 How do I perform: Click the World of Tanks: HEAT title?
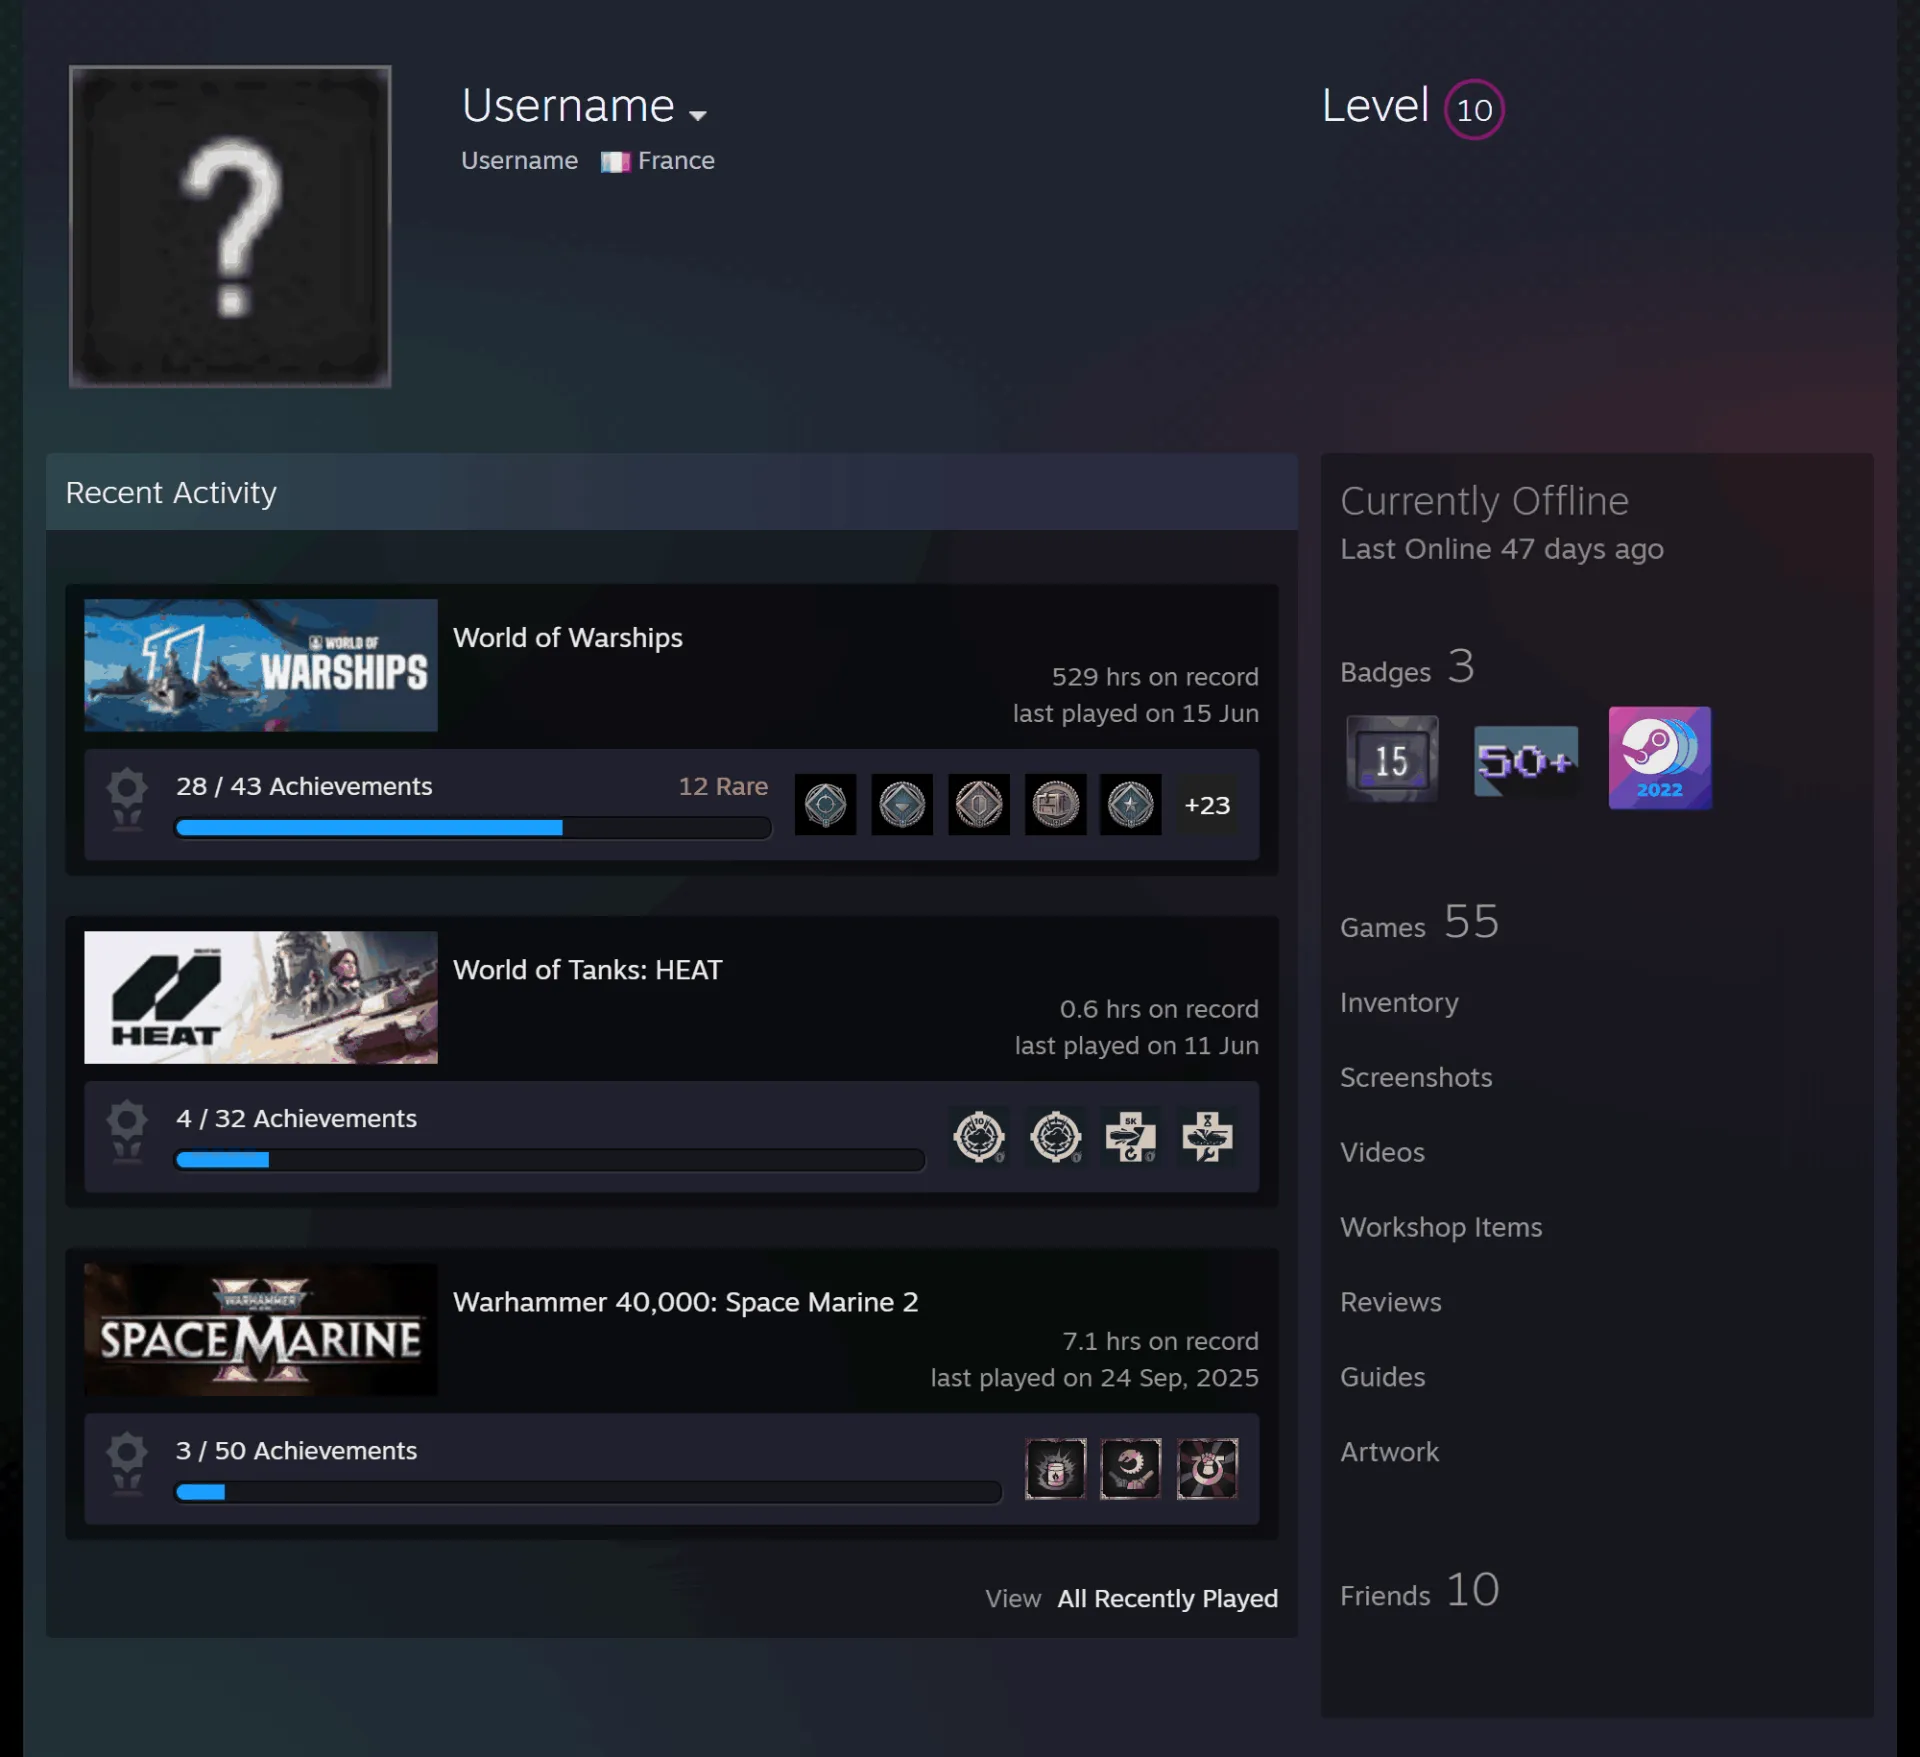587,970
